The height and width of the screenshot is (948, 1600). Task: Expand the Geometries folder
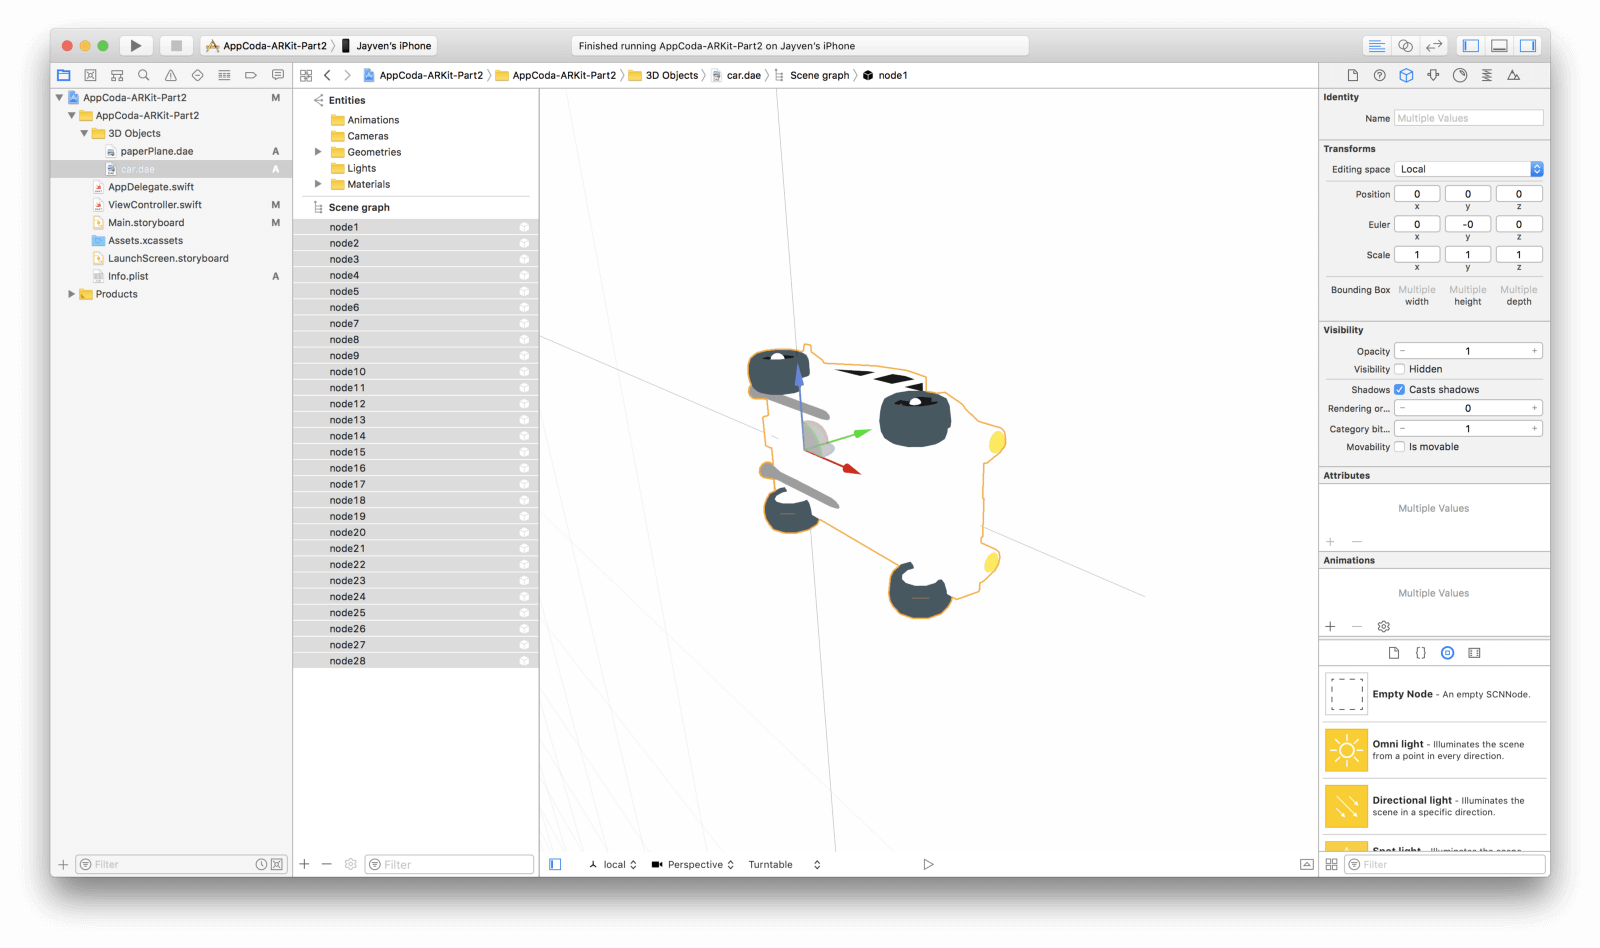click(318, 152)
